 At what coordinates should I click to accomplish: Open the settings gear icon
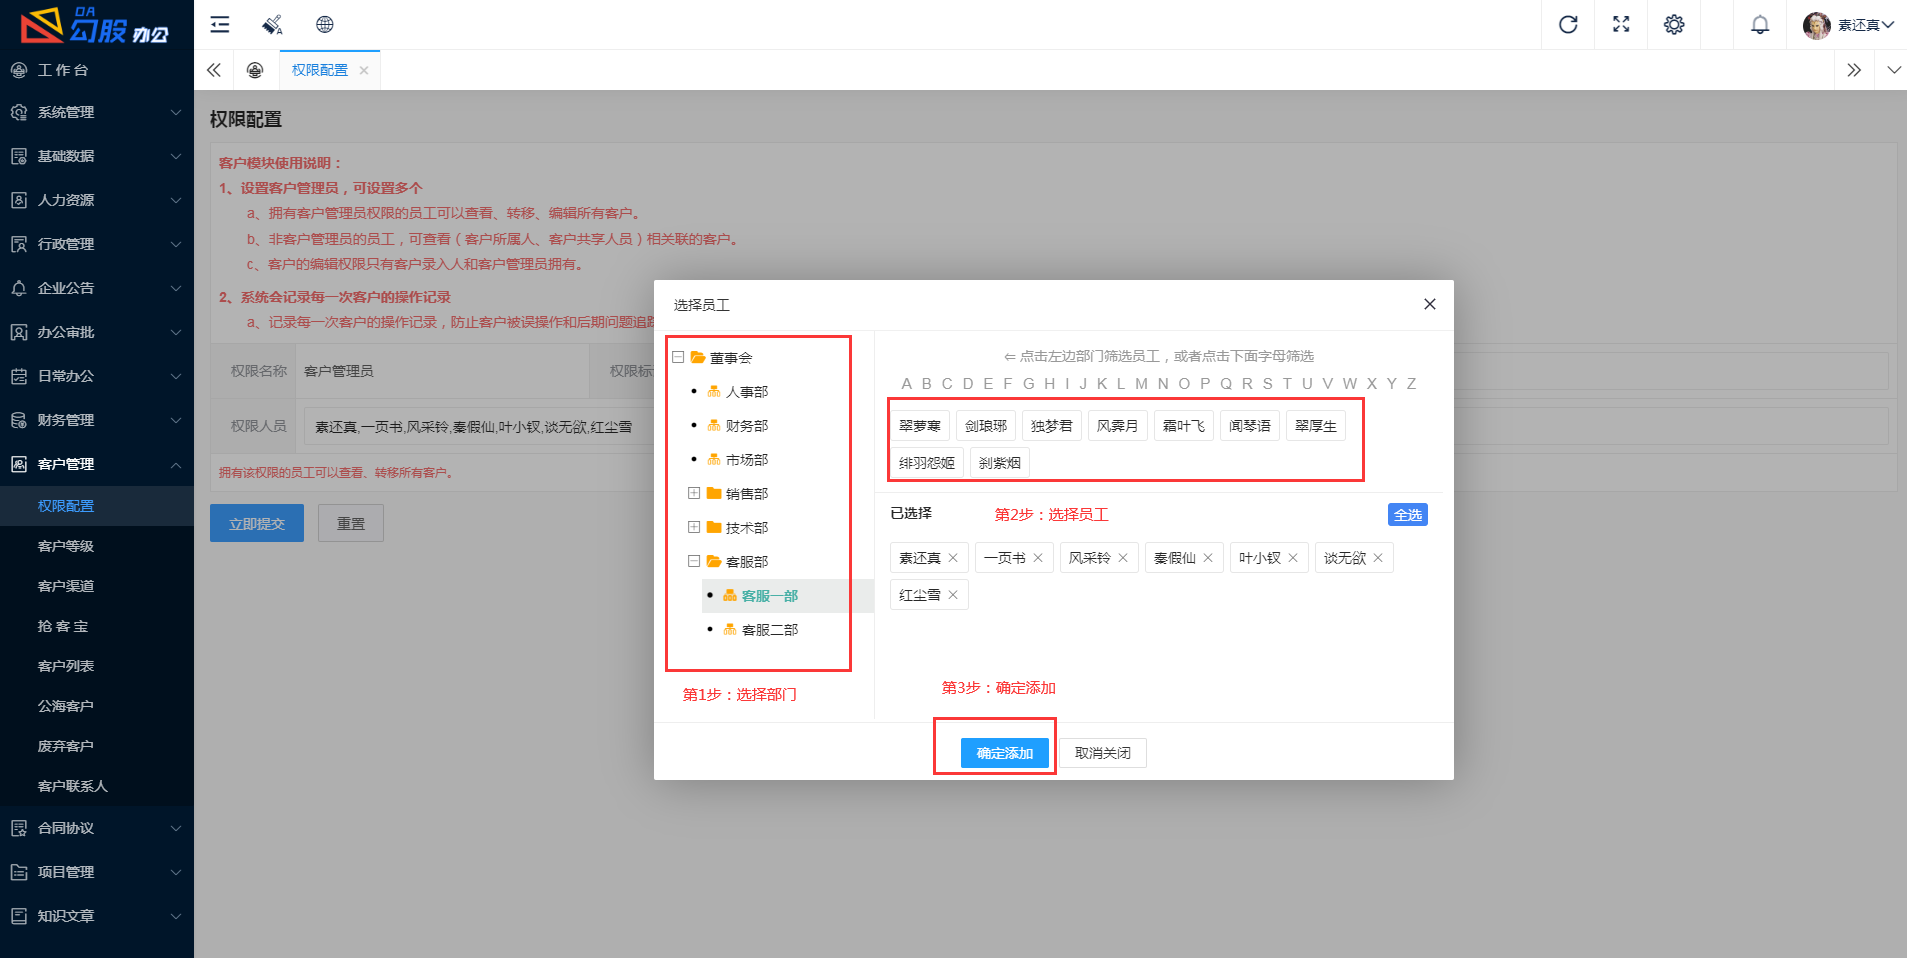pos(1674,25)
